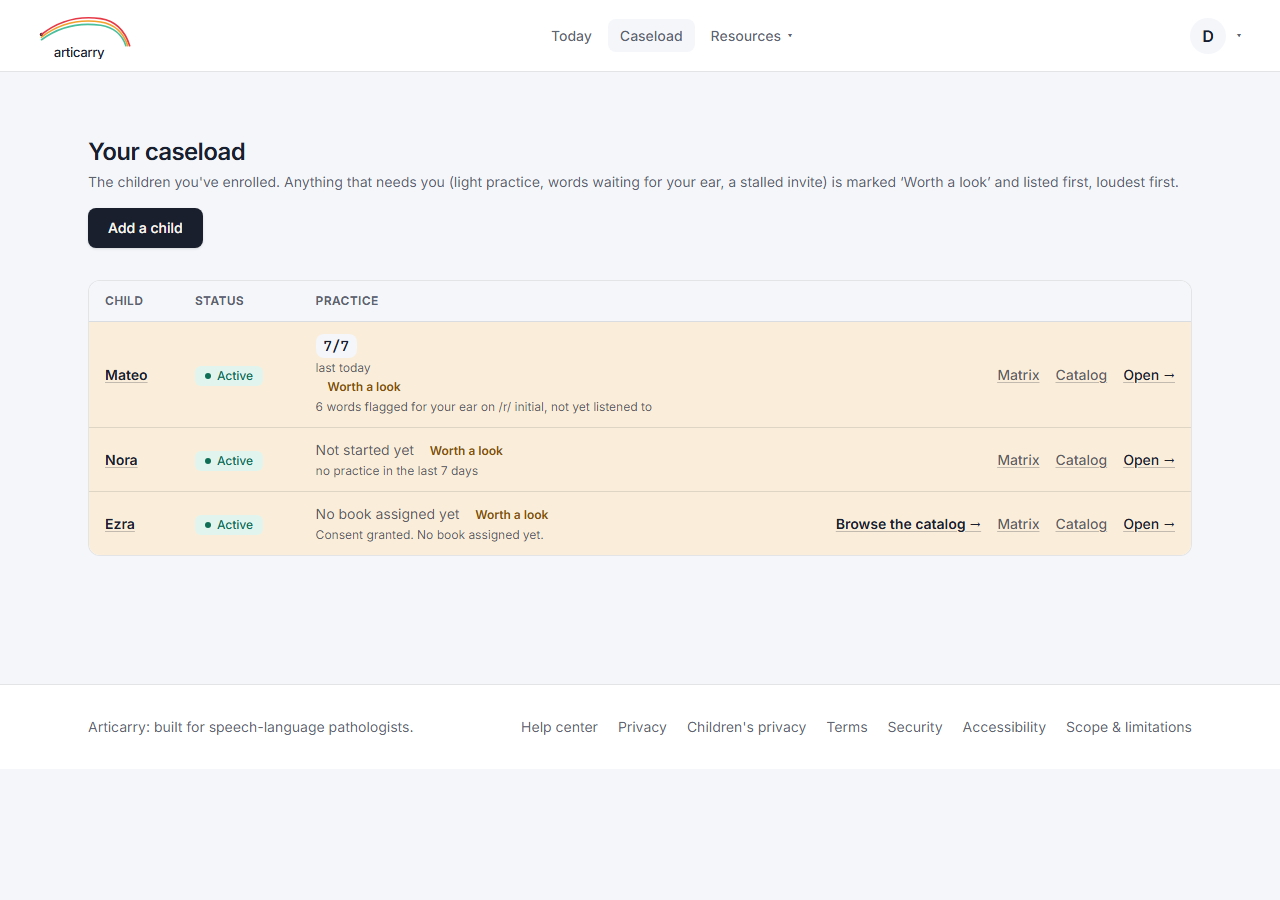Open Ezra's child name link
The height and width of the screenshot is (900, 1280).
120,524
